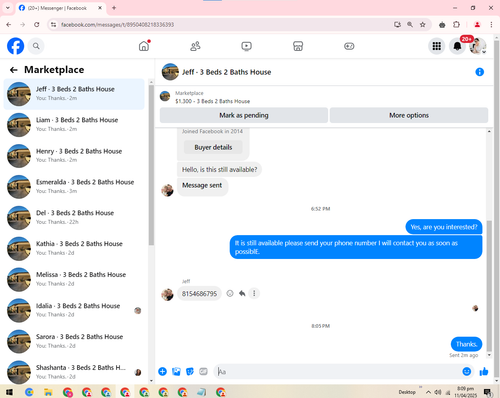
Task: Open the browser zoom magnifier icon
Action: coord(410,25)
